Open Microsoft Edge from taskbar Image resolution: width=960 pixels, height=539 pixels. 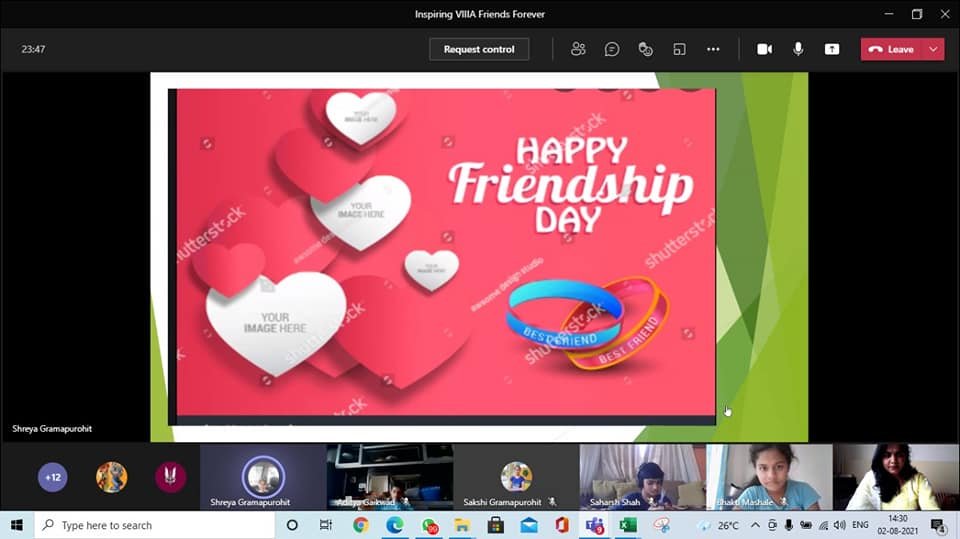[395, 525]
